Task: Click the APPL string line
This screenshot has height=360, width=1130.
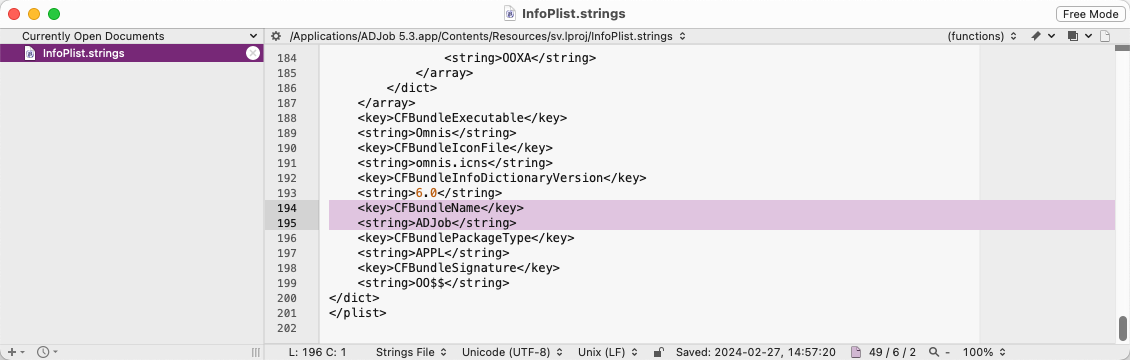Action: coord(433,253)
